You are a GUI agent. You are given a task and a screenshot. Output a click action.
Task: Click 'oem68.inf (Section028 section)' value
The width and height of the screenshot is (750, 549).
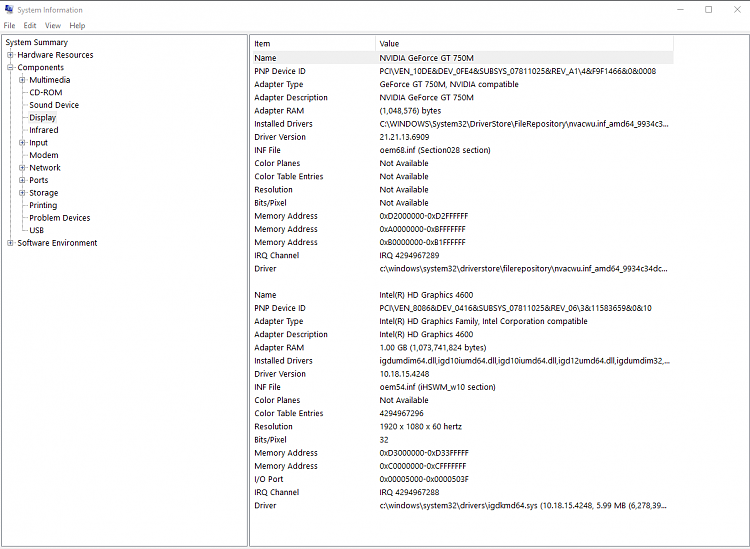pyautogui.click(x=435, y=150)
